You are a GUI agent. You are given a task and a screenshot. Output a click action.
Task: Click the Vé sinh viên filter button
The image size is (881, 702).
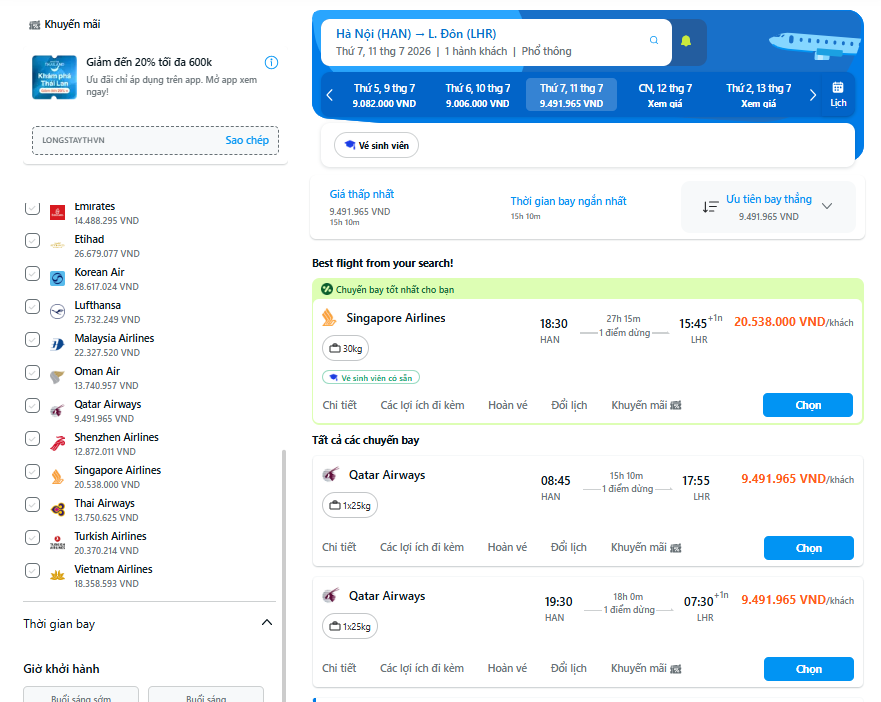[376, 146]
